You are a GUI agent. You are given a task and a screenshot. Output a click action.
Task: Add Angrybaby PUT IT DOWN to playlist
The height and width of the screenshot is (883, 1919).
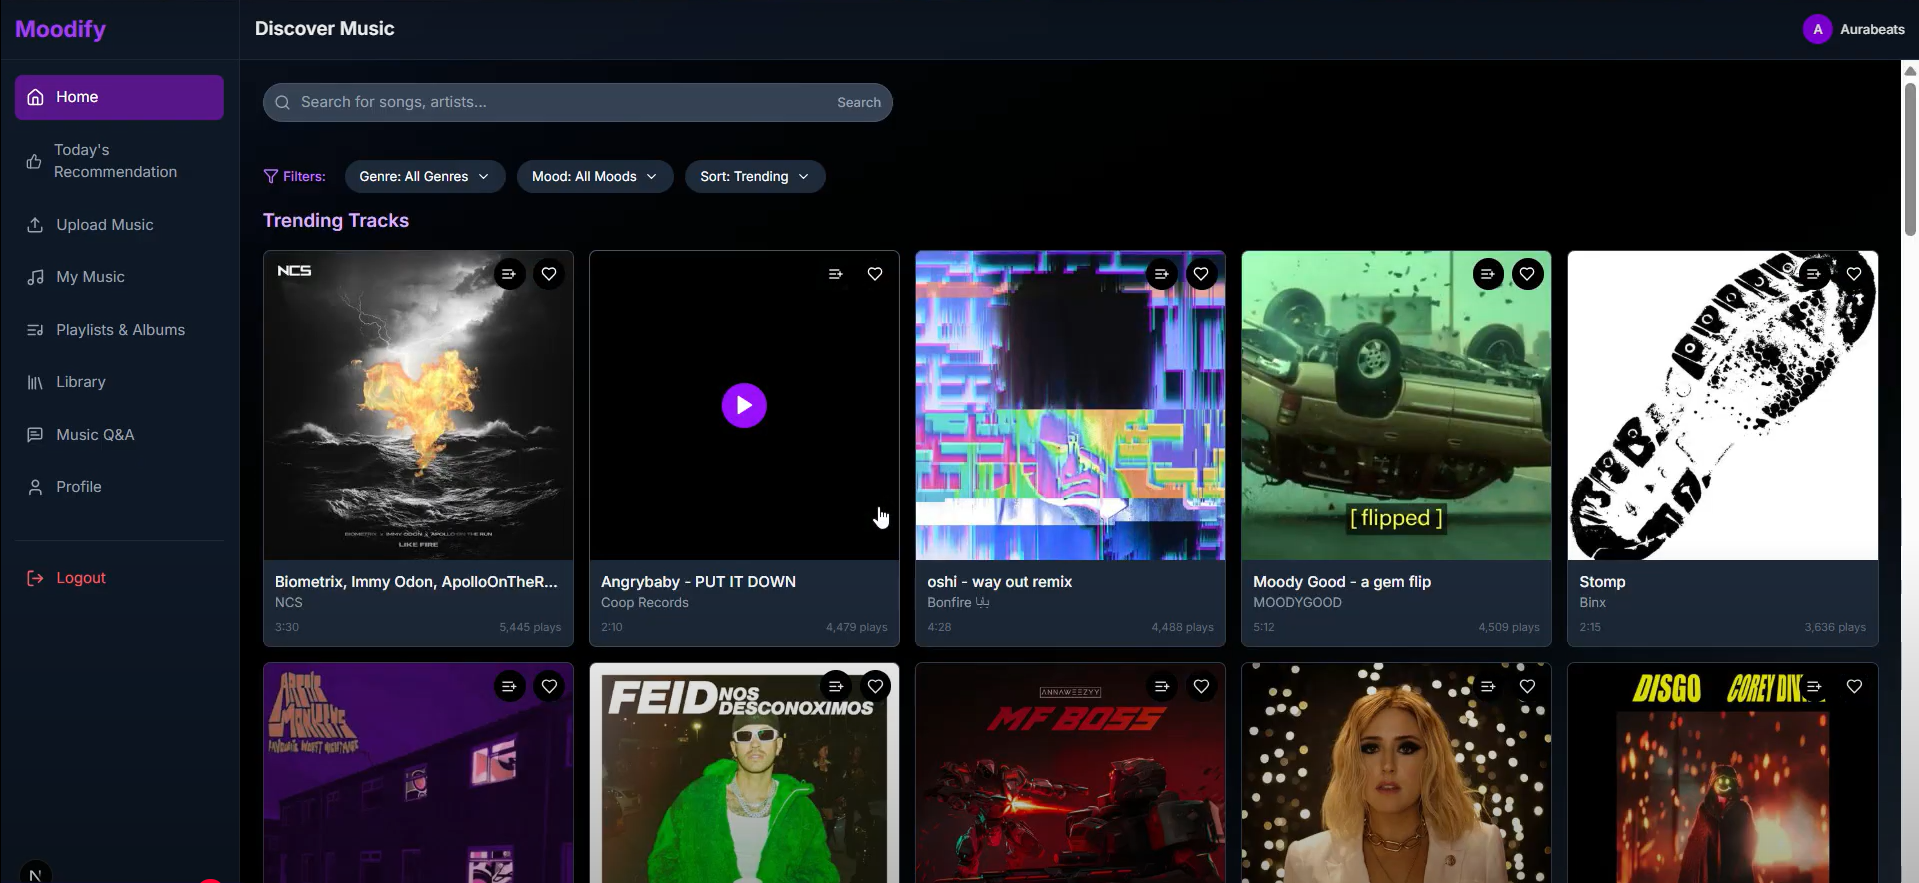click(x=835, y=274)
